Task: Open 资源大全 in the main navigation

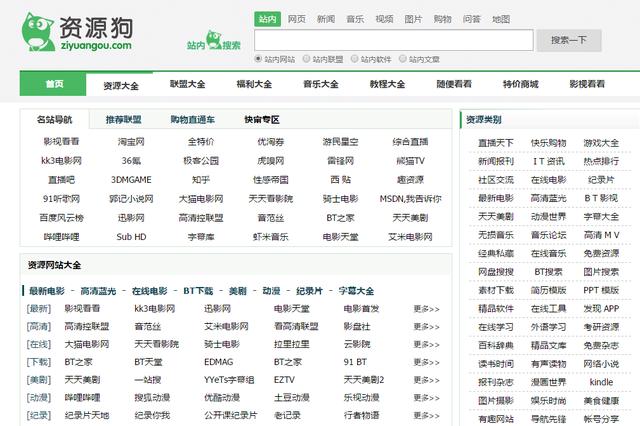Action: click(x=121, y=86)
